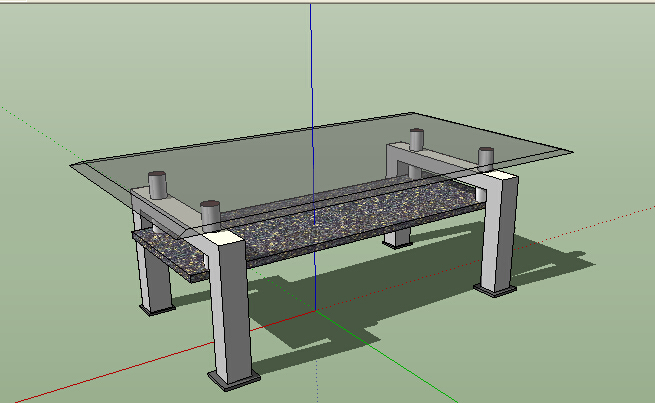Select the foot pad of the right leg

coord(495,291)
